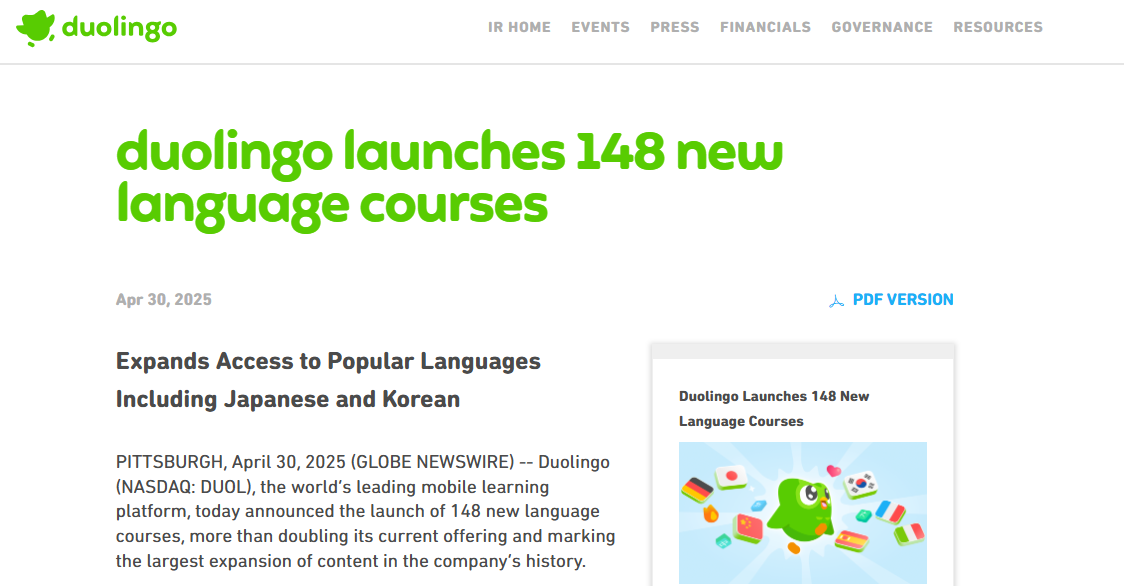The width and height of the screenshot is (1124, 586).
Task: Click the text 'PITTSBURGH, April 30, 2025 (GLOBE NEWSWIRE)'
Action: 315,462
